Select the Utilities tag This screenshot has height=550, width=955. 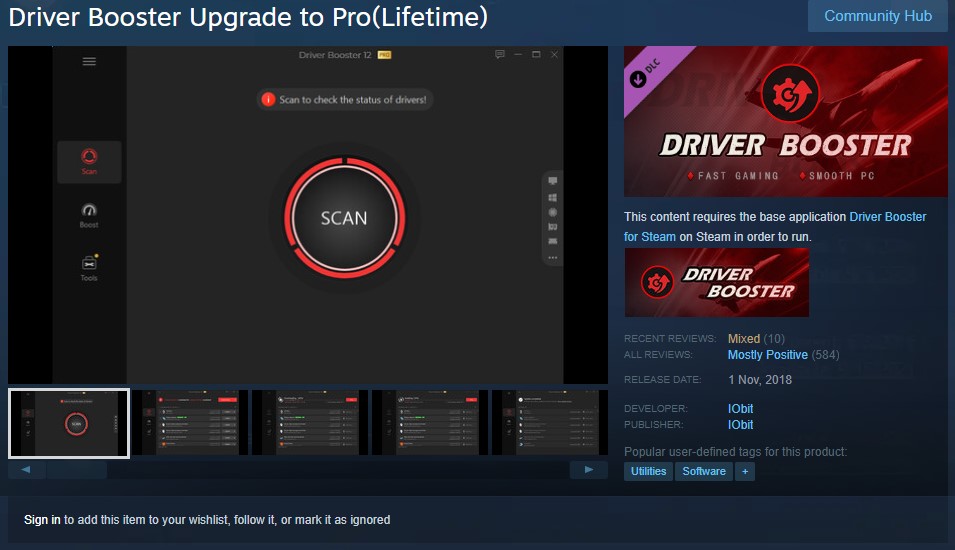[648, 471]
